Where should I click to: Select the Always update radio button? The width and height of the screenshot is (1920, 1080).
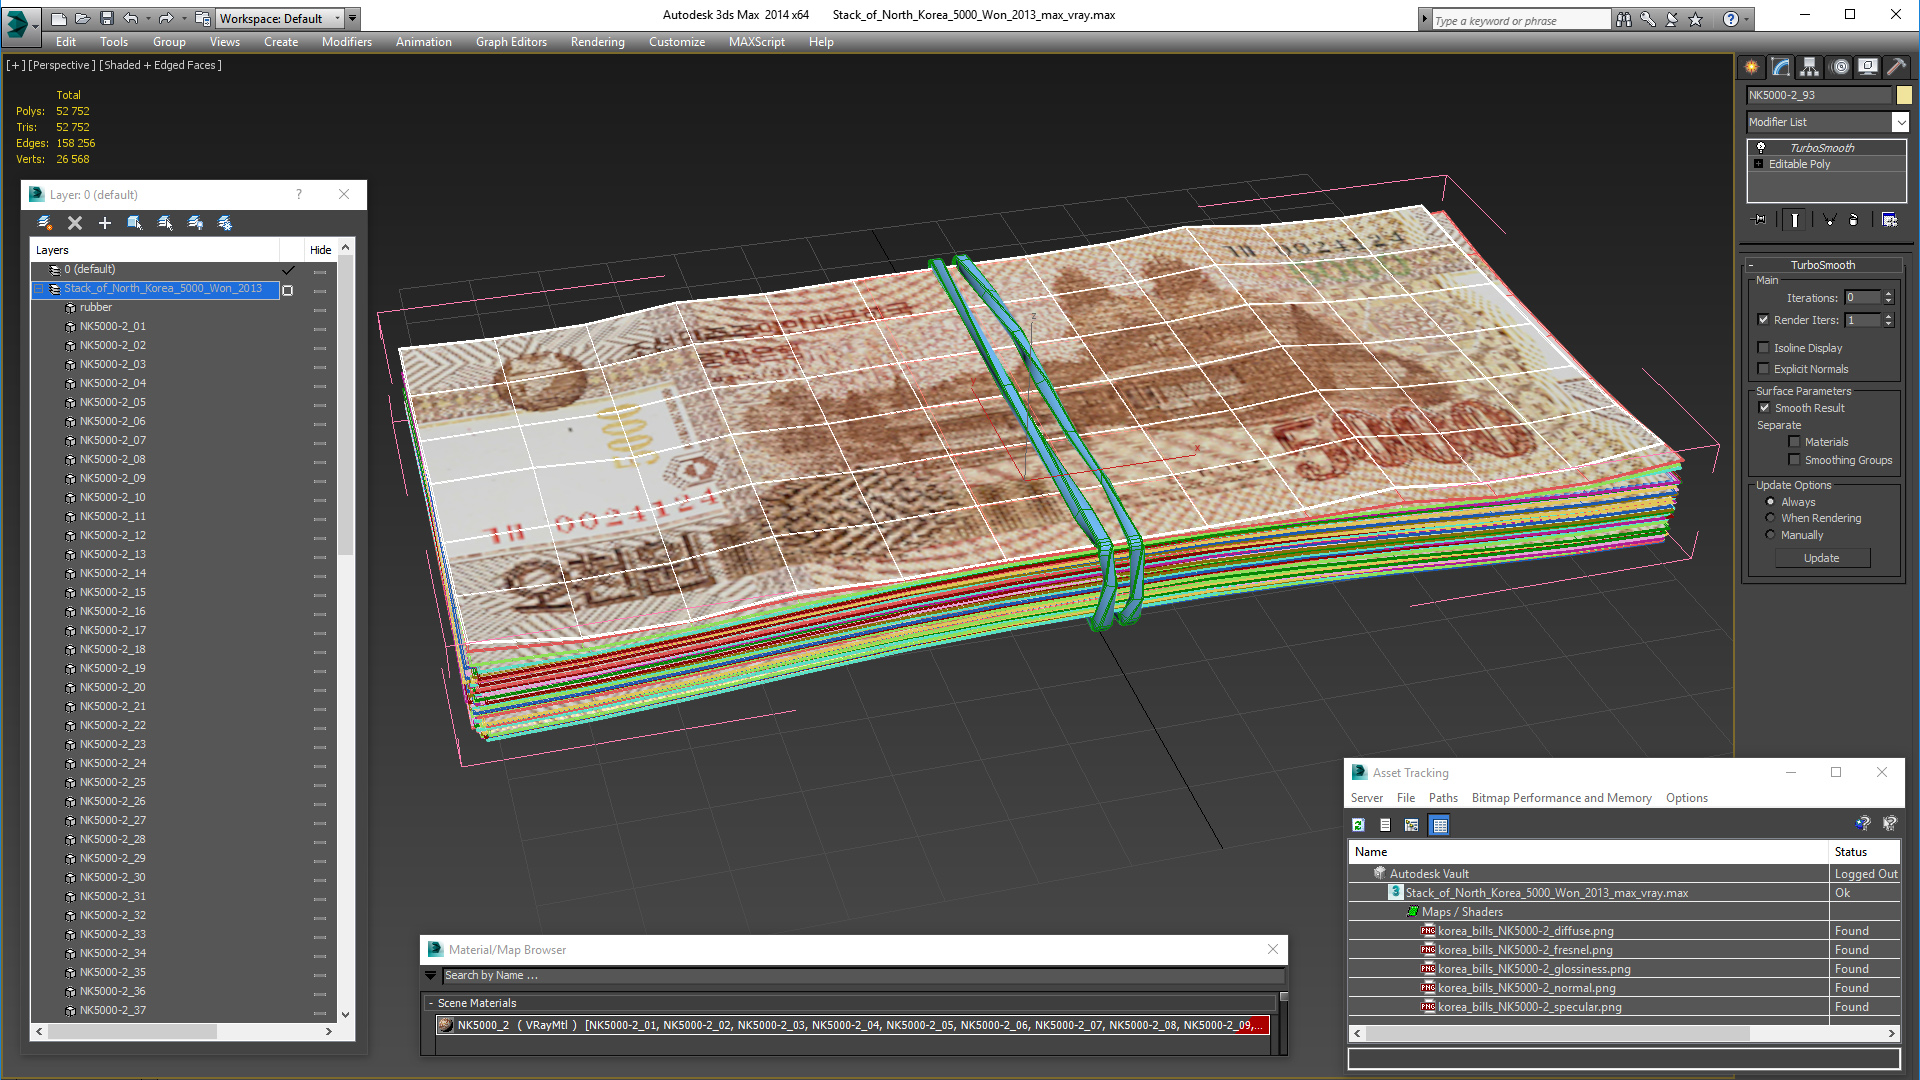pos(1771,502)
